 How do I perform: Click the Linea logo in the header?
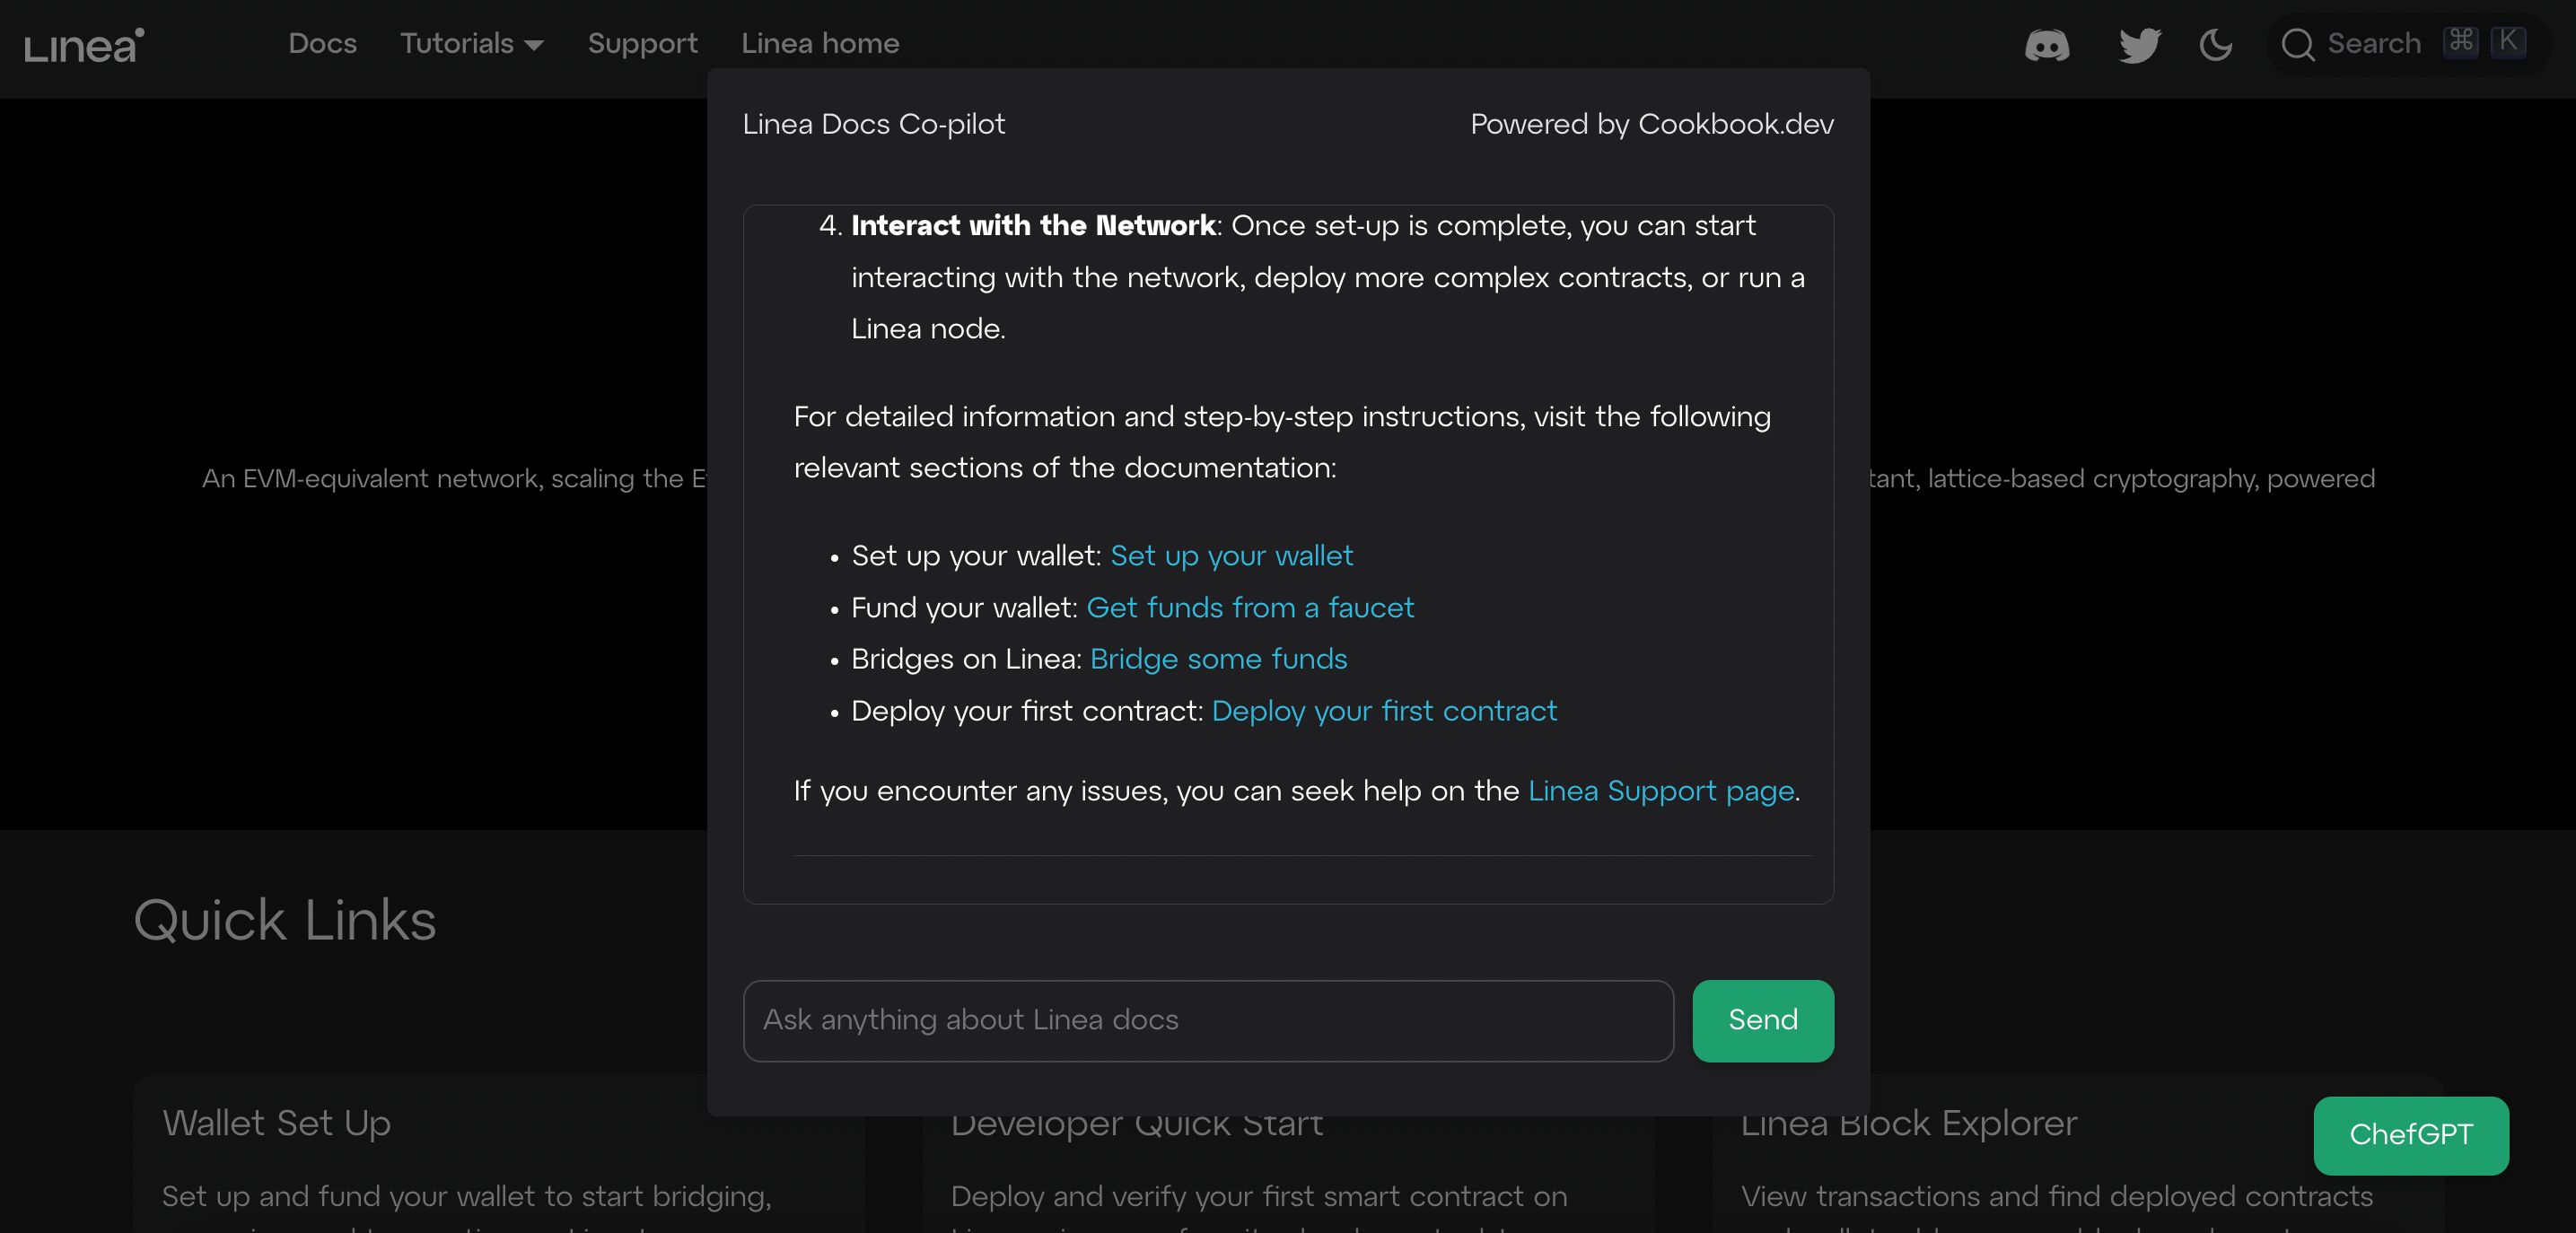click(85, 46)
